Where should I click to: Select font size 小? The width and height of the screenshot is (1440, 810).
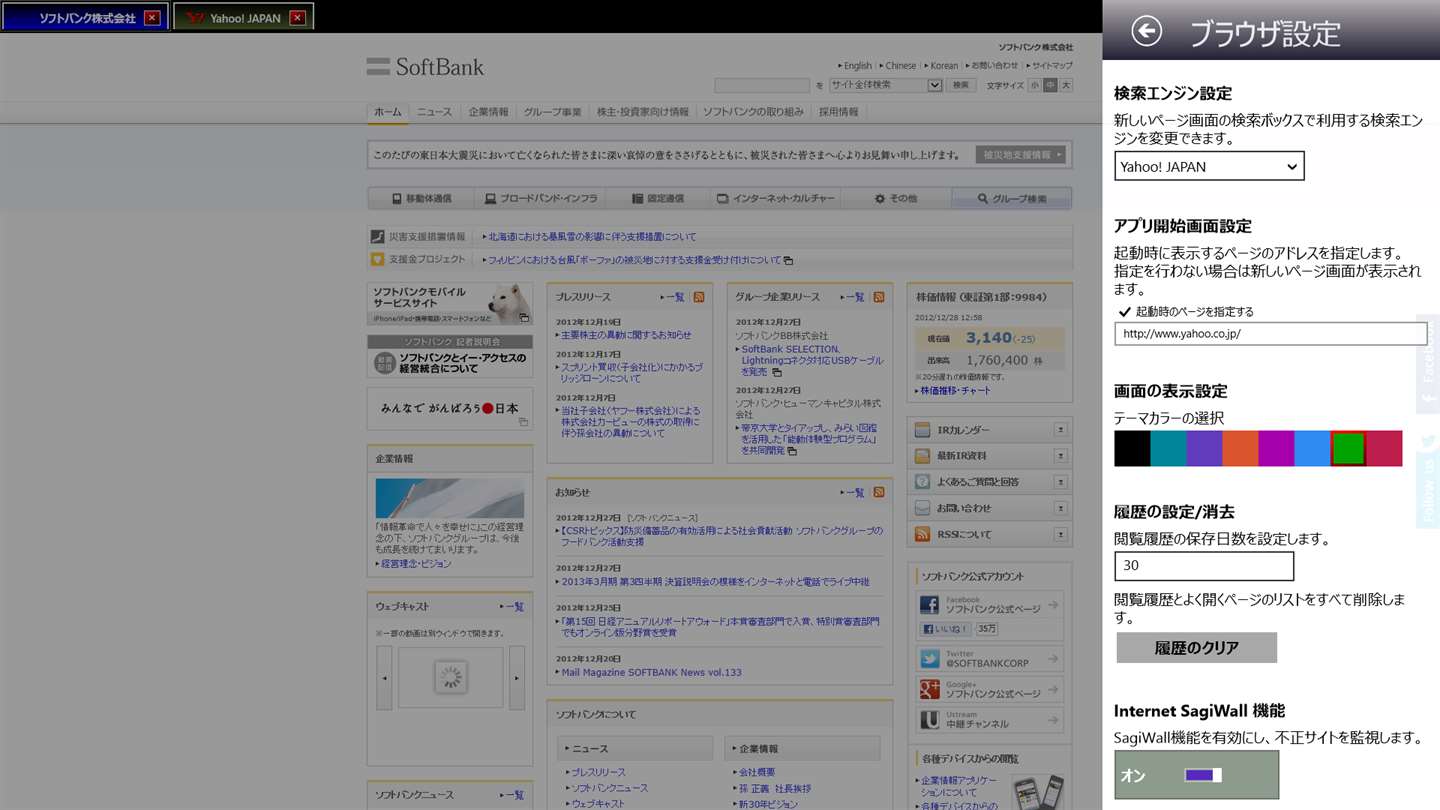(1035, 85)
